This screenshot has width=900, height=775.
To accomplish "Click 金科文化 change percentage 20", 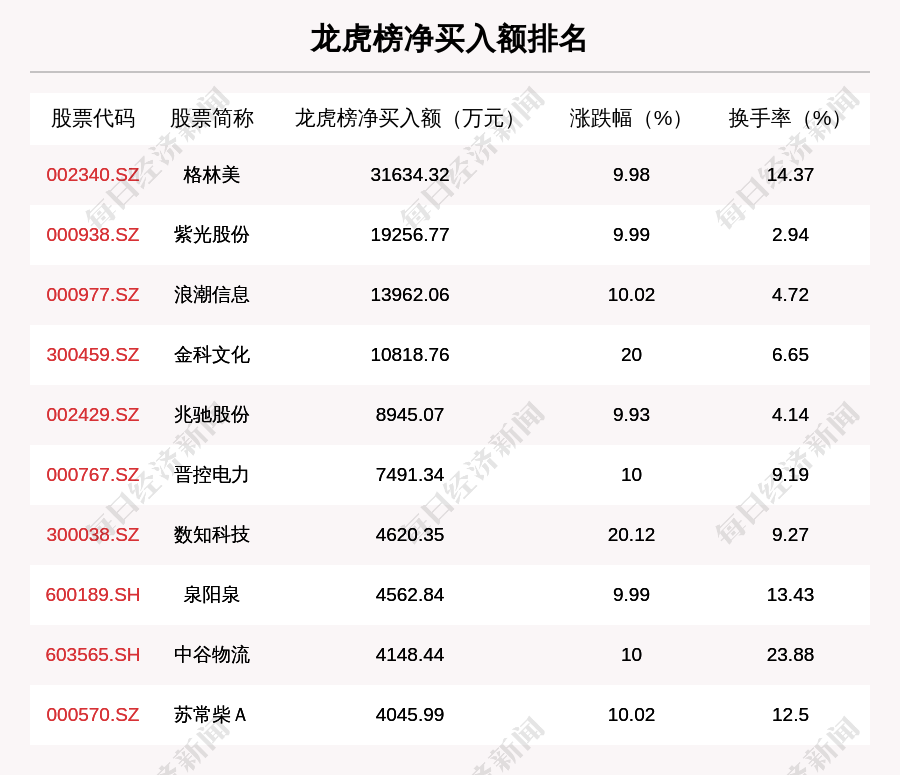I will pyautogui.click(x=631, y=355).
